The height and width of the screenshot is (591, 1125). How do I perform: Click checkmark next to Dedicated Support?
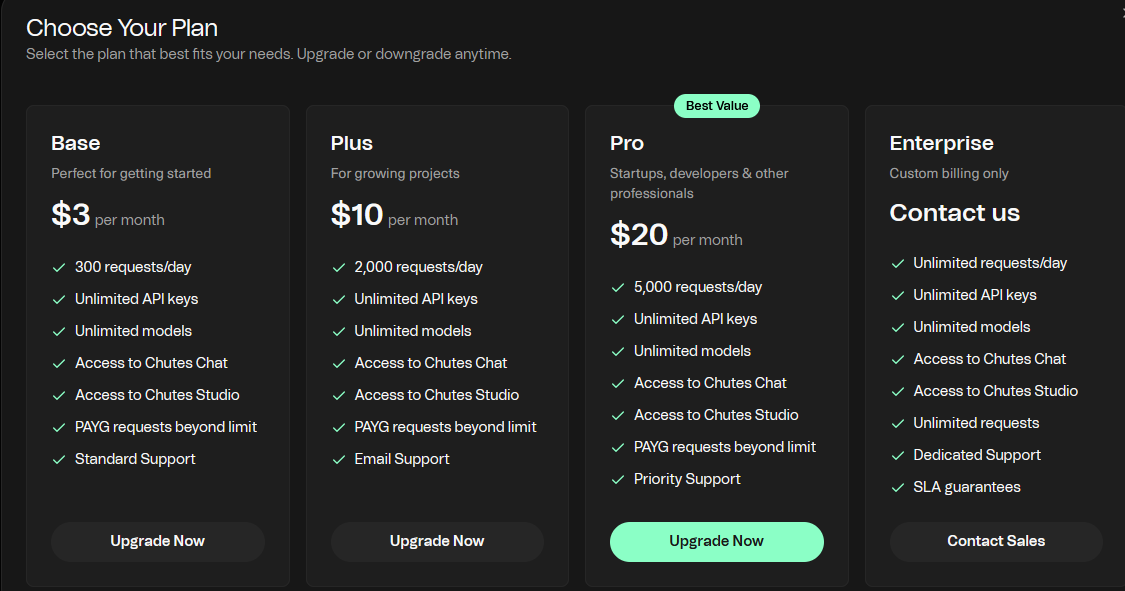(898, 455)
